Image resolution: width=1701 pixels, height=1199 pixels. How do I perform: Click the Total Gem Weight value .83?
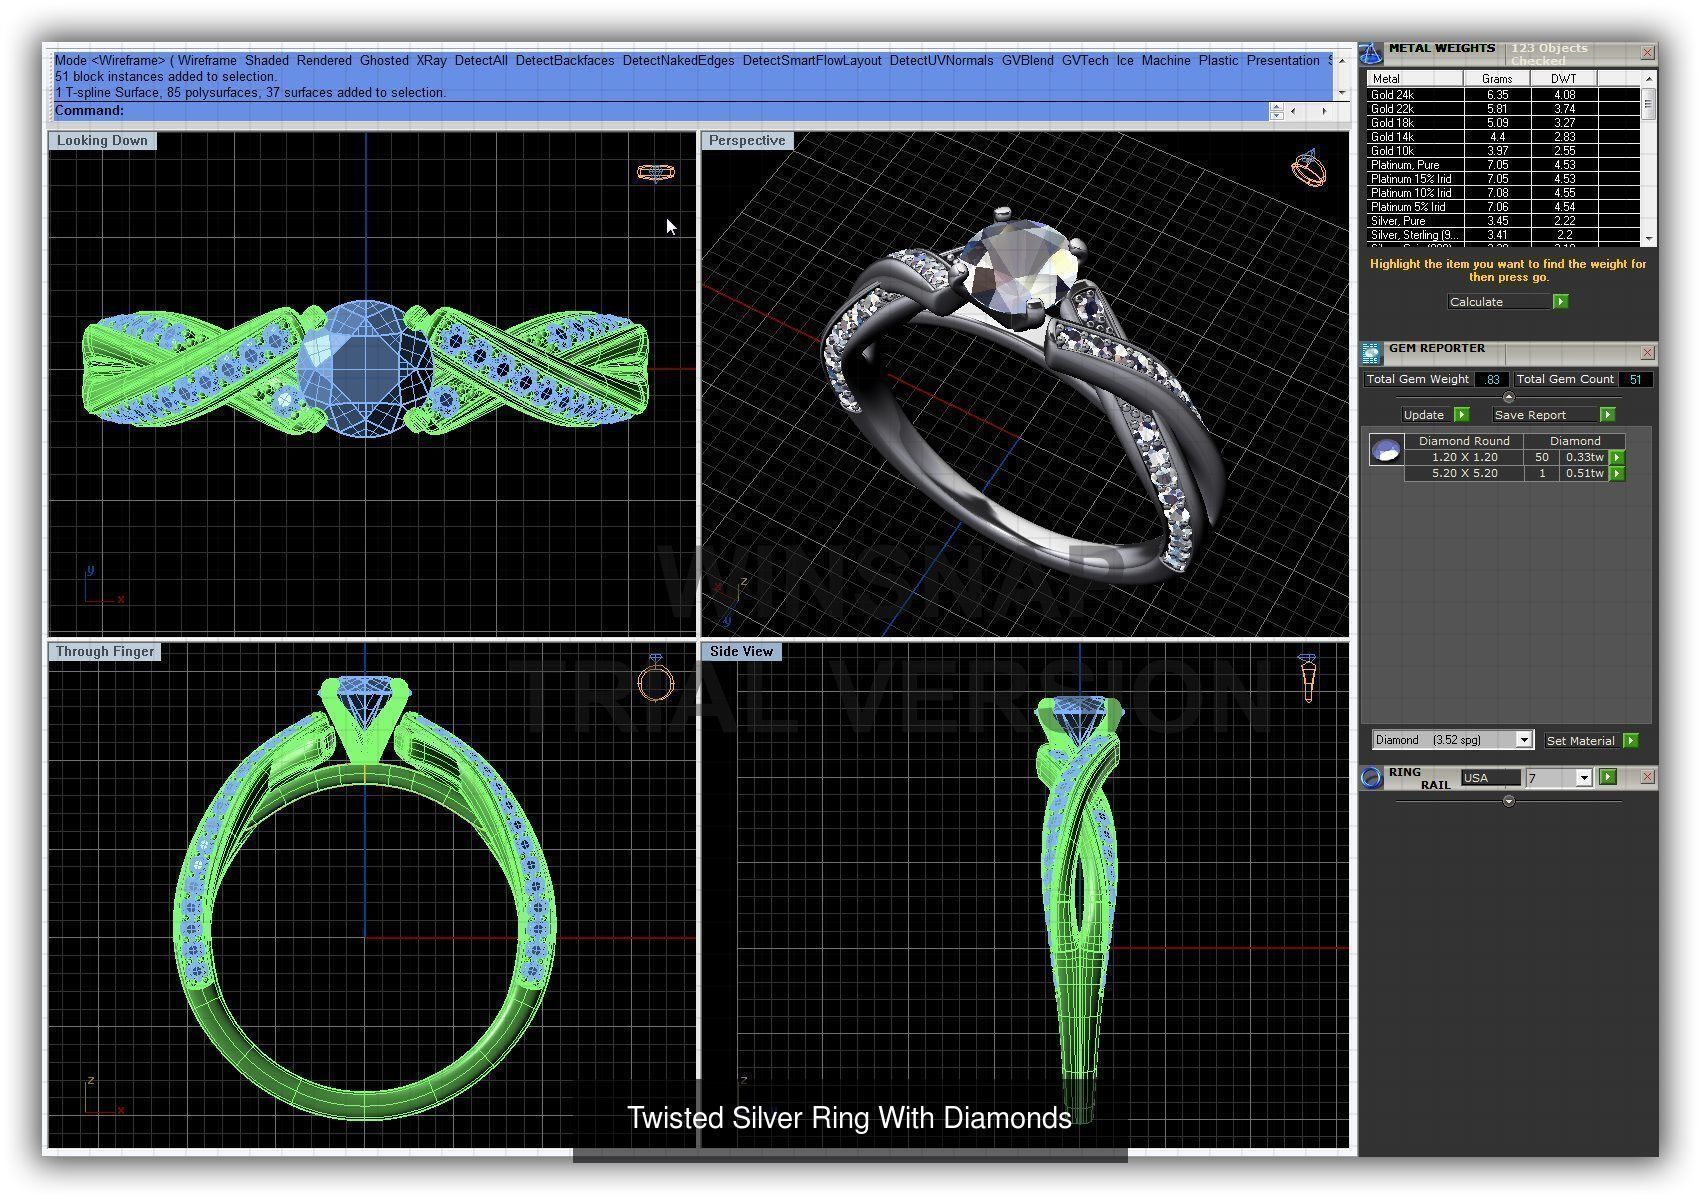1492,380
